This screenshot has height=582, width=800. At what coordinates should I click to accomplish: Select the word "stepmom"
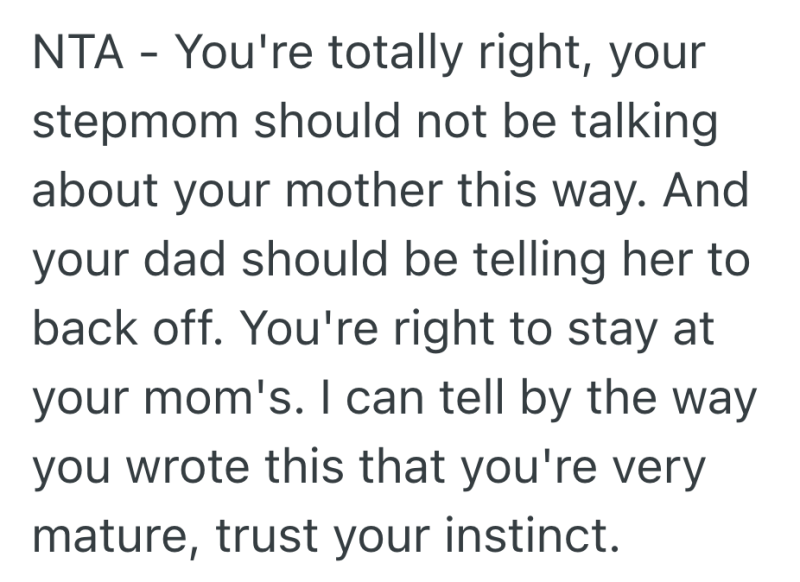point(137,123)
